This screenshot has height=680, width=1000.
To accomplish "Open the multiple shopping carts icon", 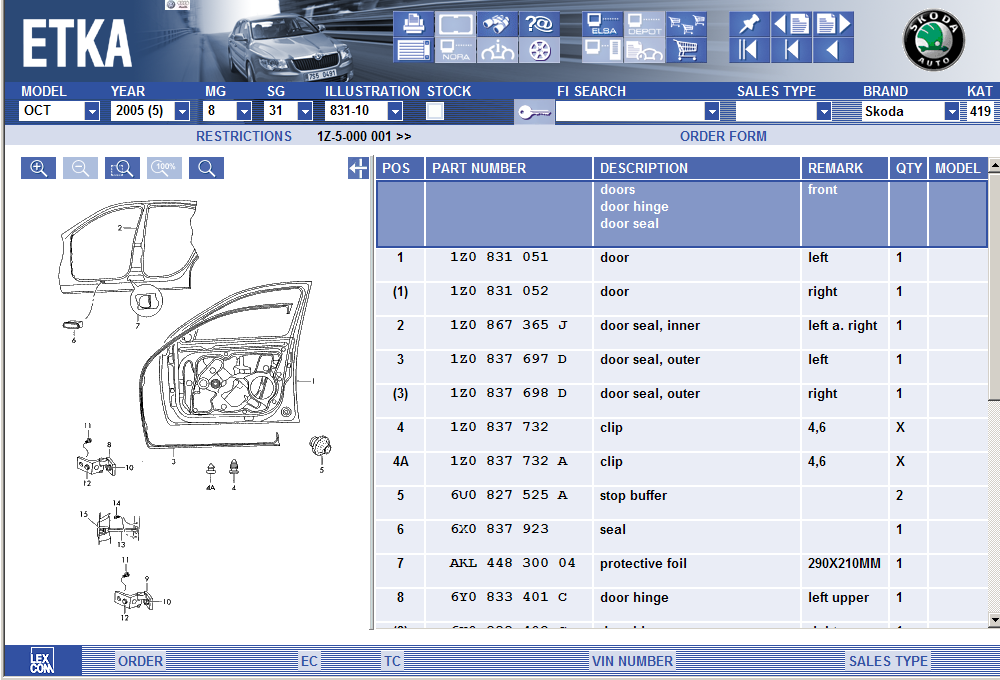I will [686, 24].
